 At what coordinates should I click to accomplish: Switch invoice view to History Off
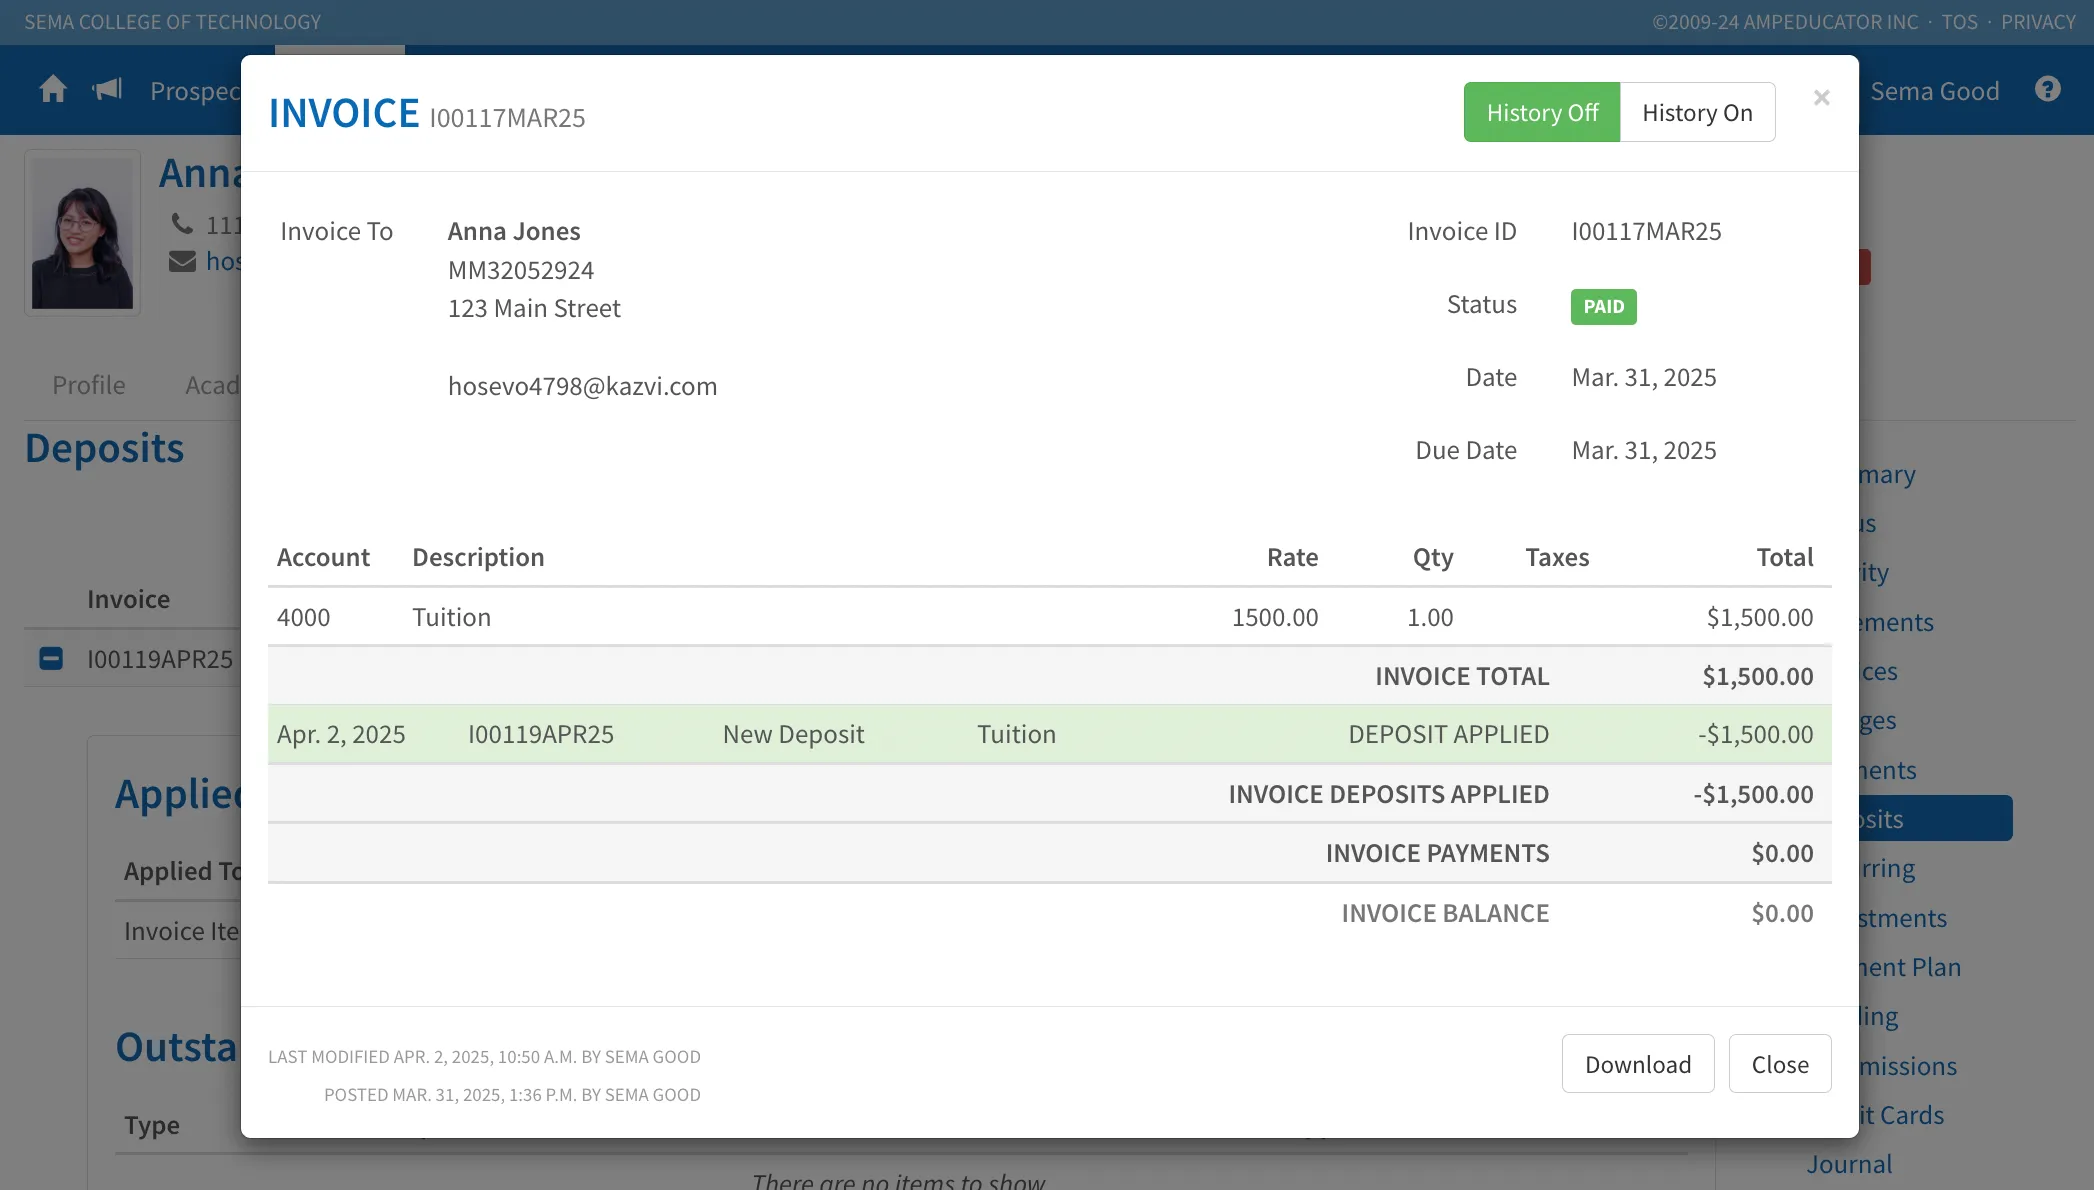point(1542,112)
